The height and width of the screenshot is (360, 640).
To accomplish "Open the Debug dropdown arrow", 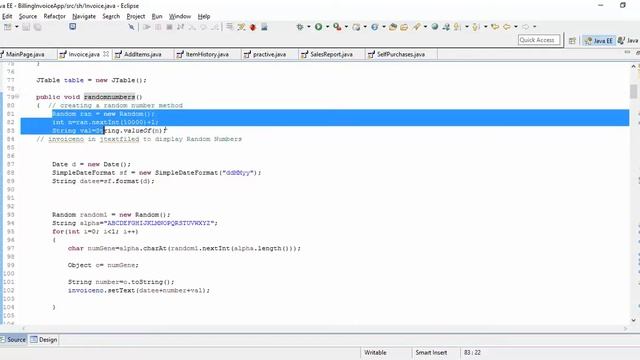I will tap(309, 27).
